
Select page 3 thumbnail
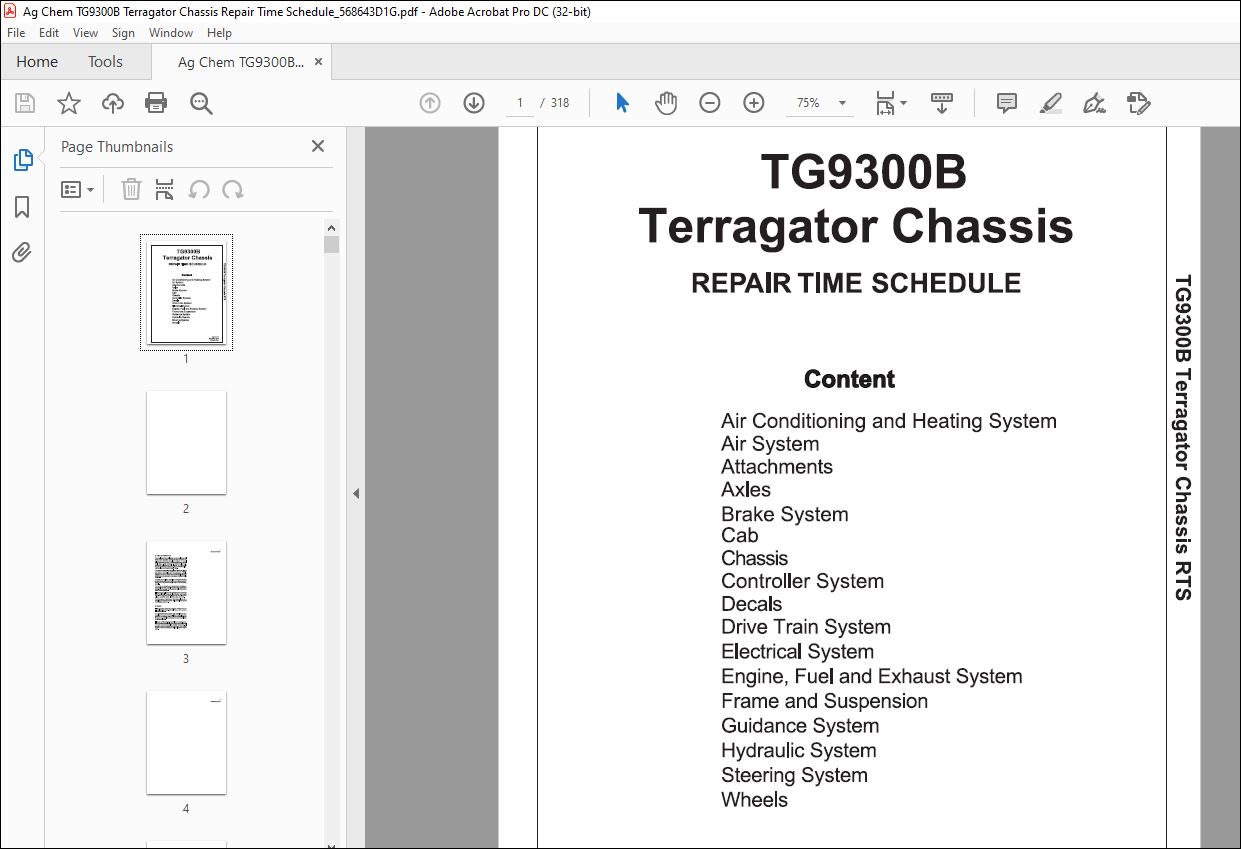pos(186,592)
